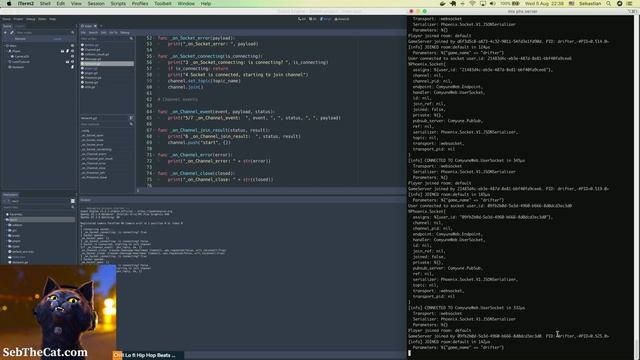Screen dimensions: 640x360
Task: Open the script editor Go To menu
Action: pos(113,33)
